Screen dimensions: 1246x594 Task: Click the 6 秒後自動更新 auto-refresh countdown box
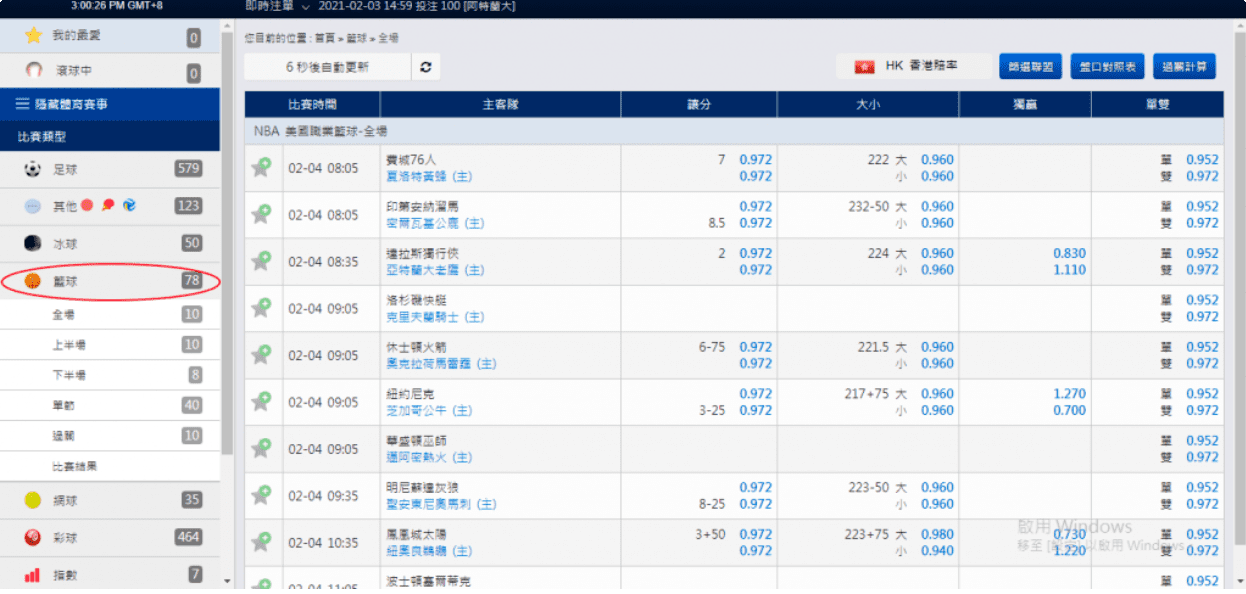[327, 67]
